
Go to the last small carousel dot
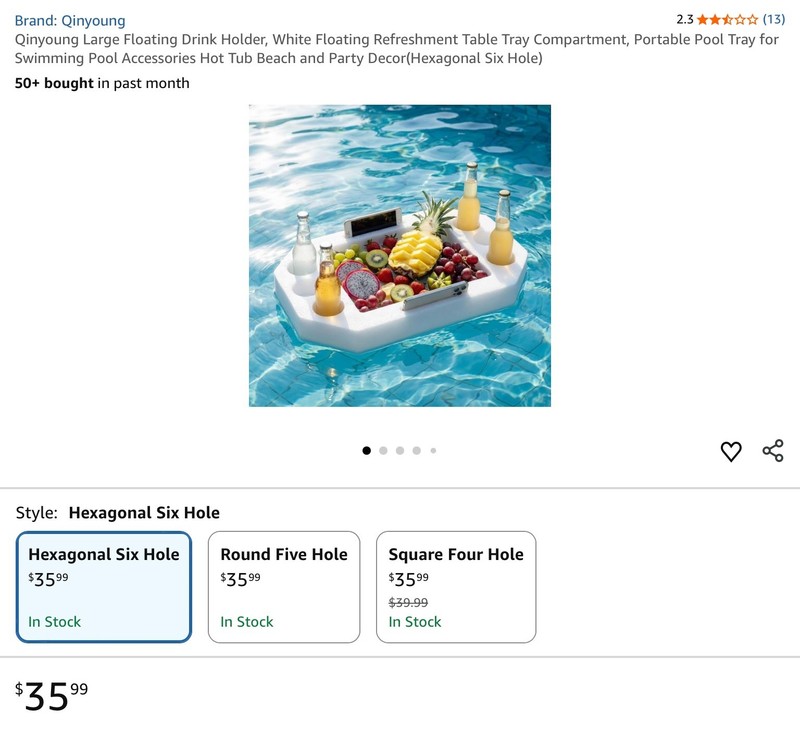[x=433, y=450]
